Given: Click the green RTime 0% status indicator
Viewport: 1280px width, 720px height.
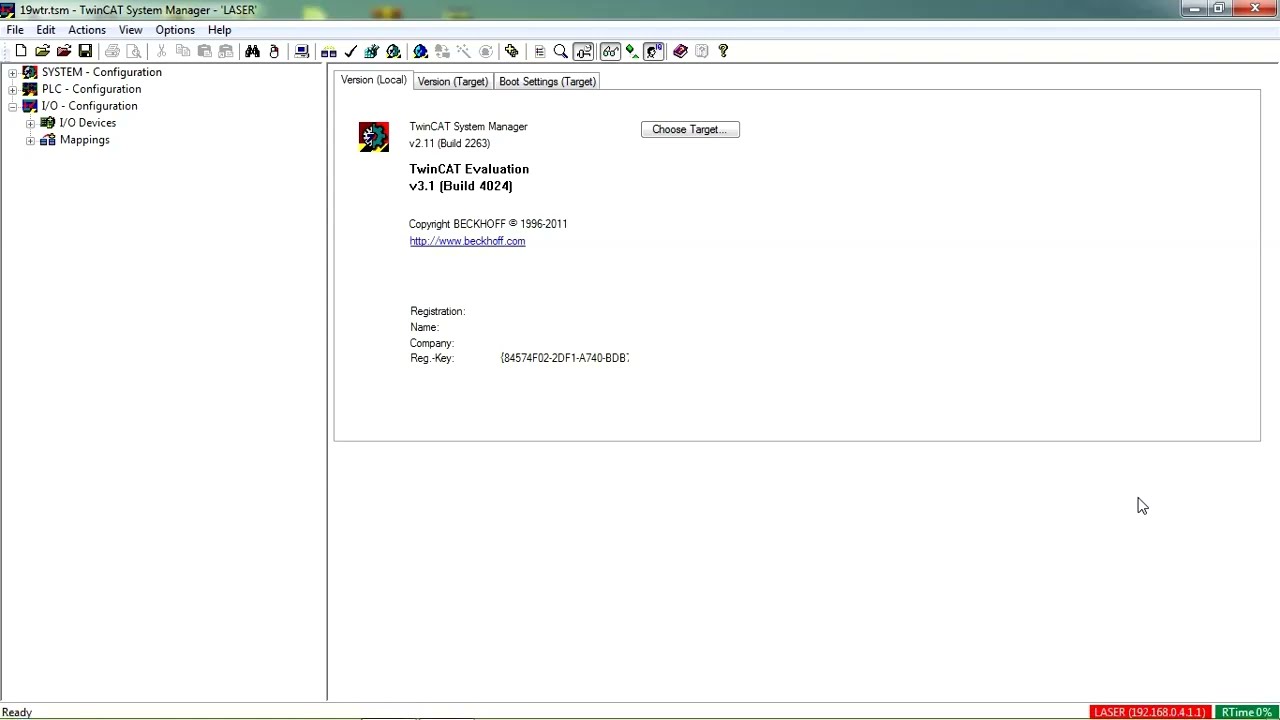Looking at the screenshot, I should [x=1246, y=712].
